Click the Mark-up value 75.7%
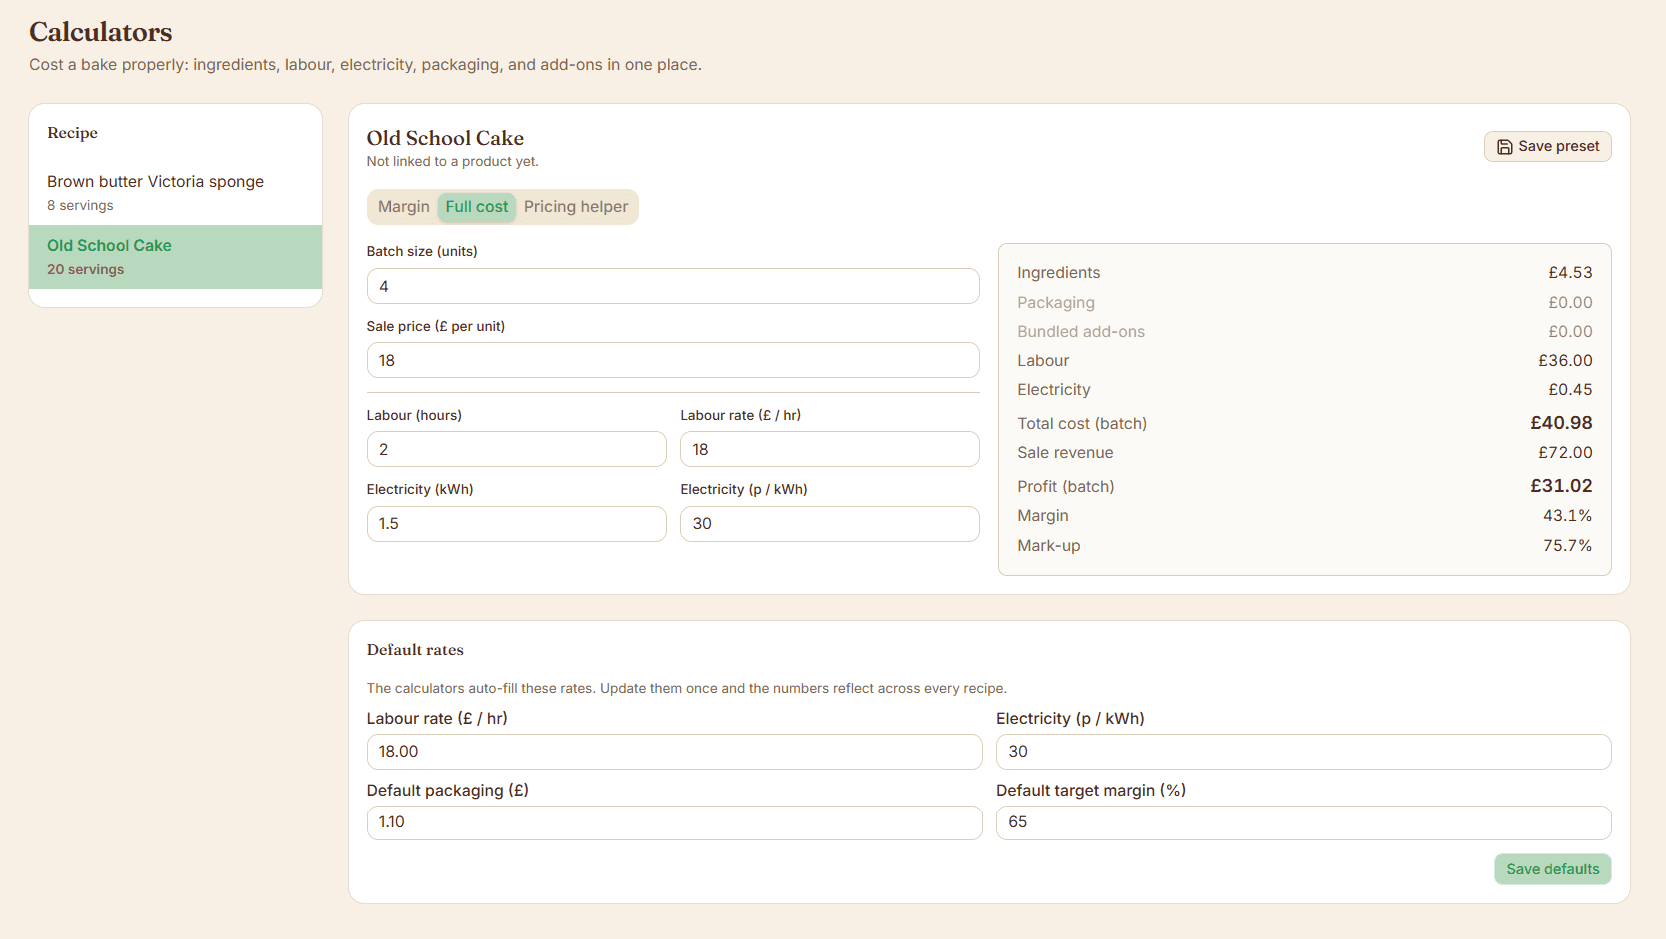The height and width of the screenshot is (939, 1666). click(1567, 546)
